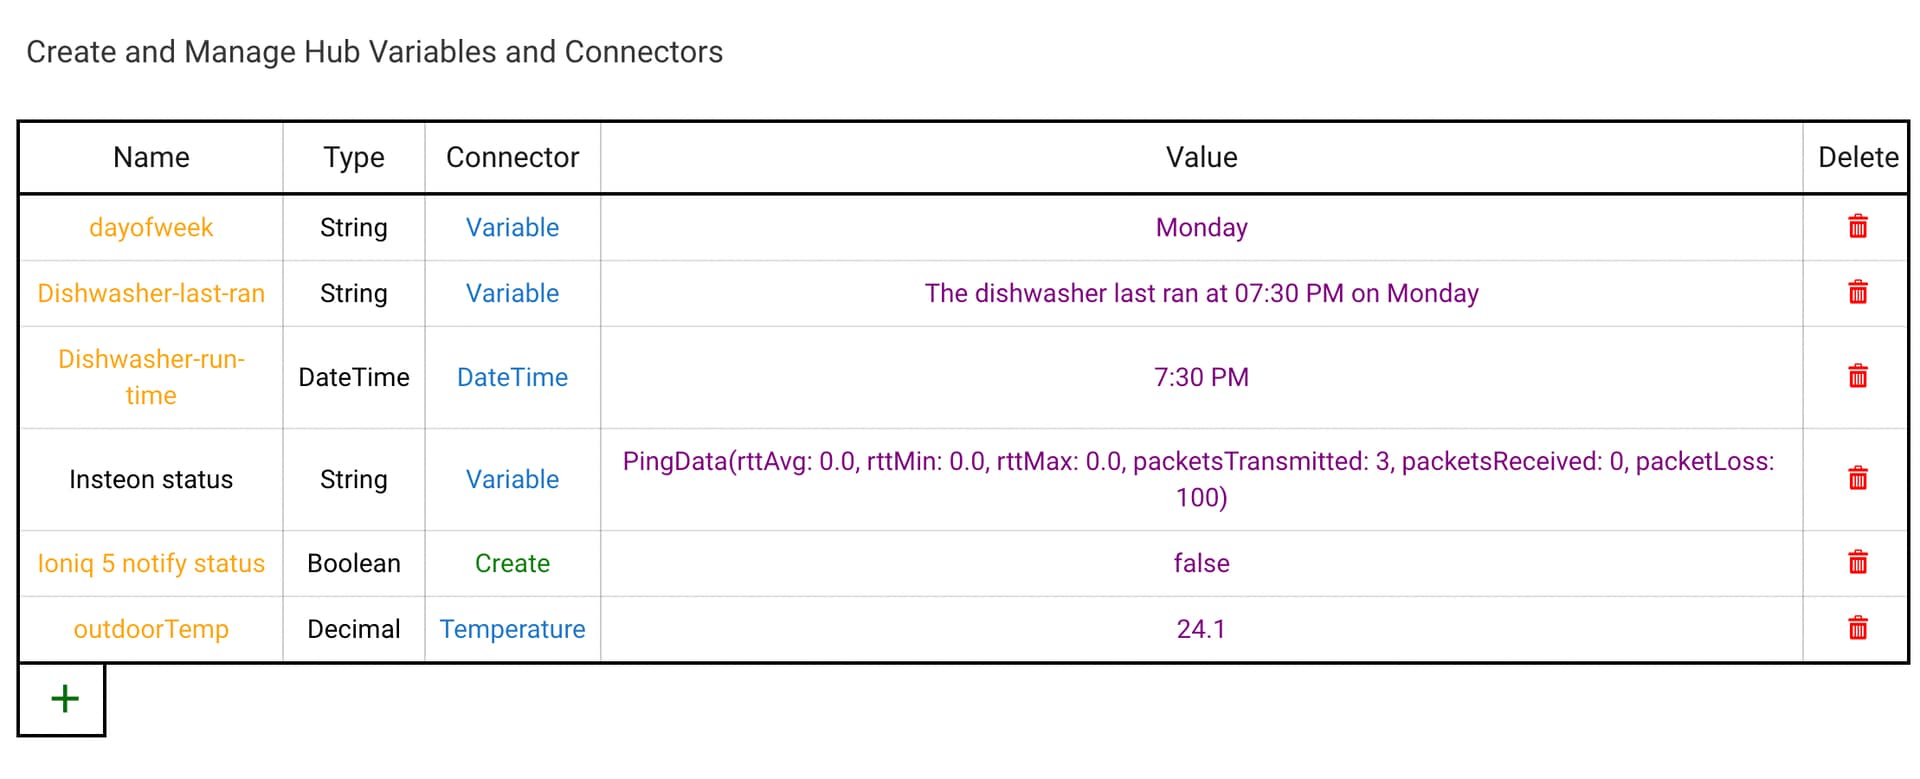
Task: Edit the outdoorTemp value 24.1
Action: 1201,630
